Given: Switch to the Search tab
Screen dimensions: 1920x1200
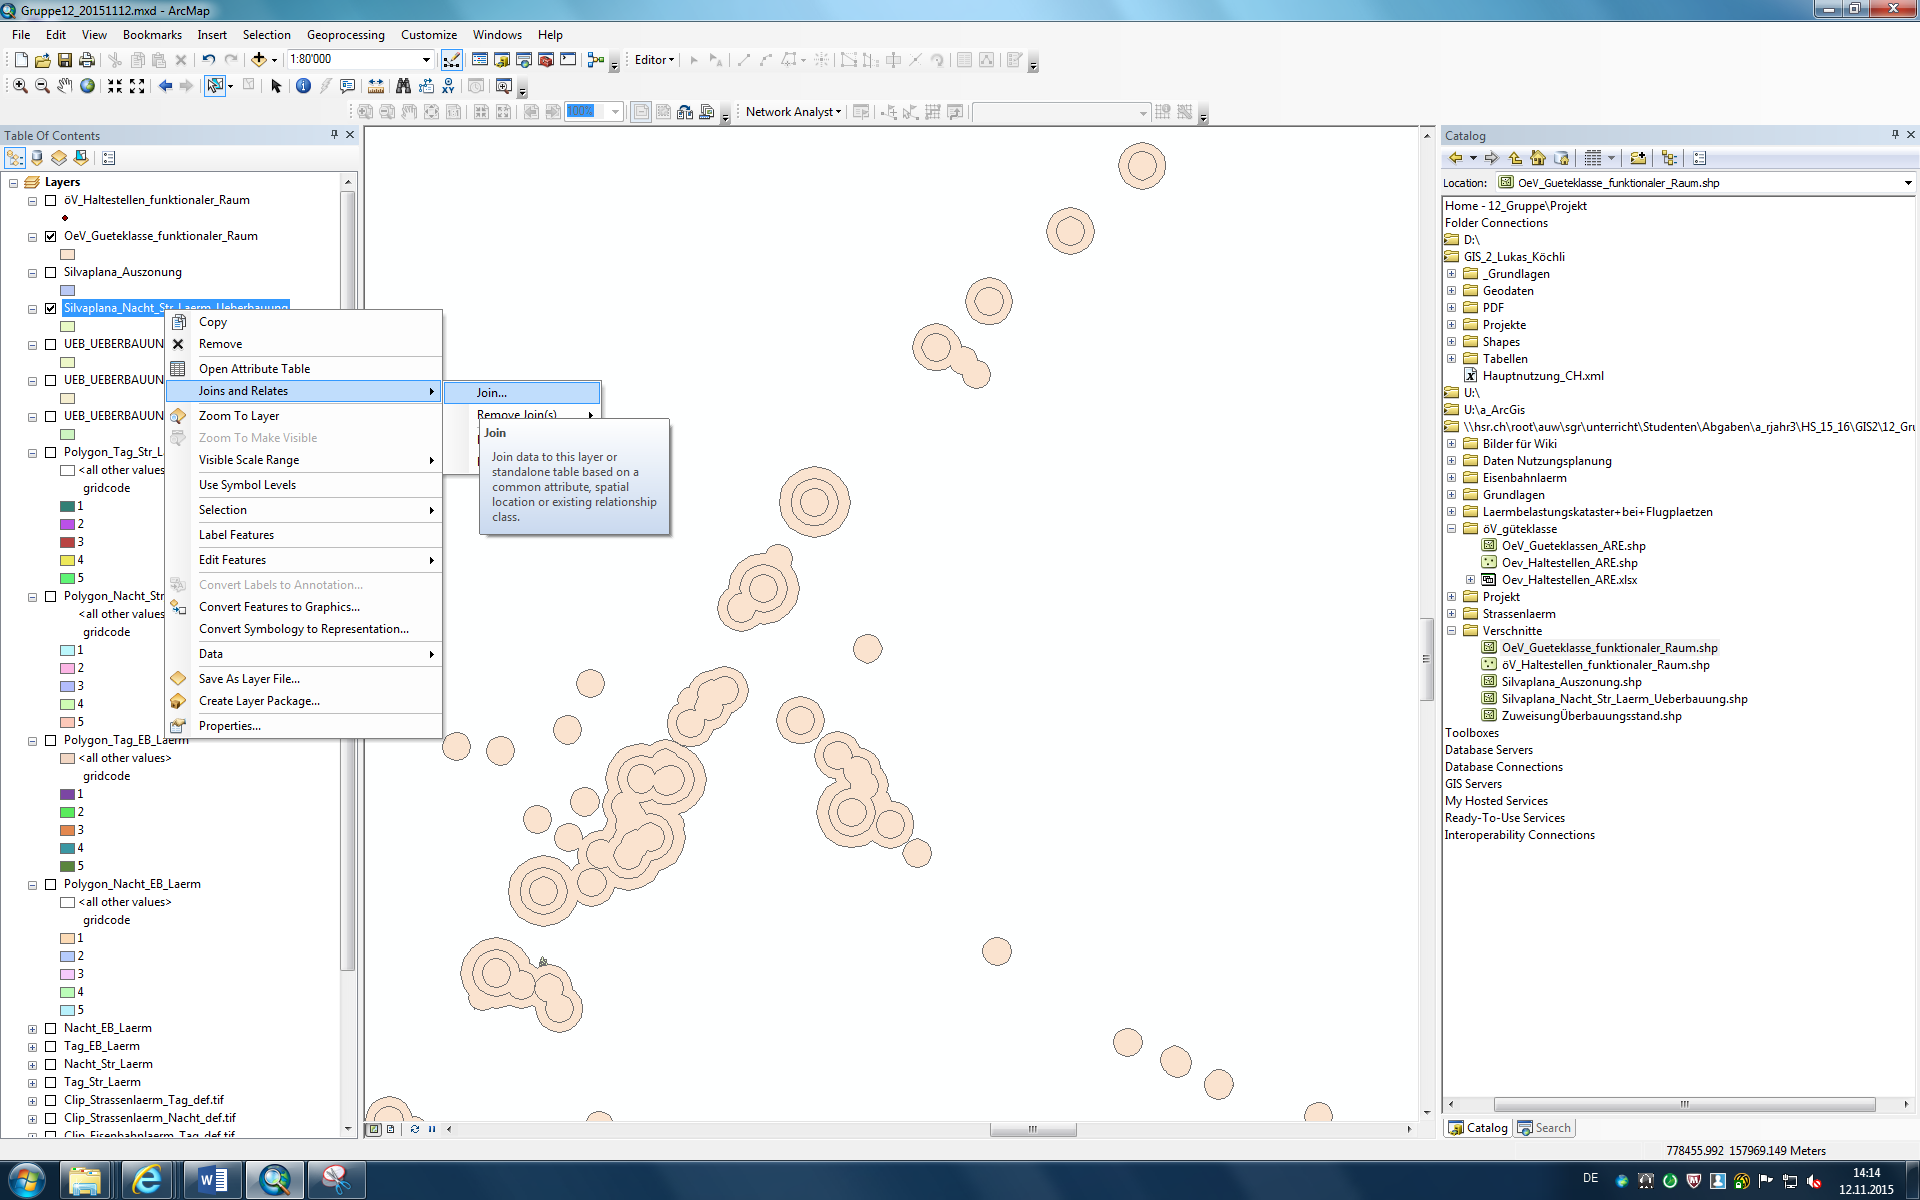Looking at the screenshot, I should (1544, 1128).
